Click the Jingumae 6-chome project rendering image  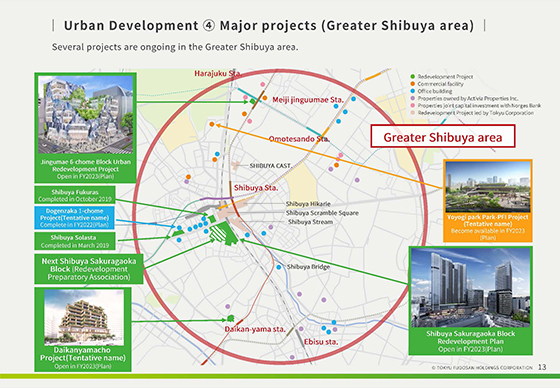[85, 114]
